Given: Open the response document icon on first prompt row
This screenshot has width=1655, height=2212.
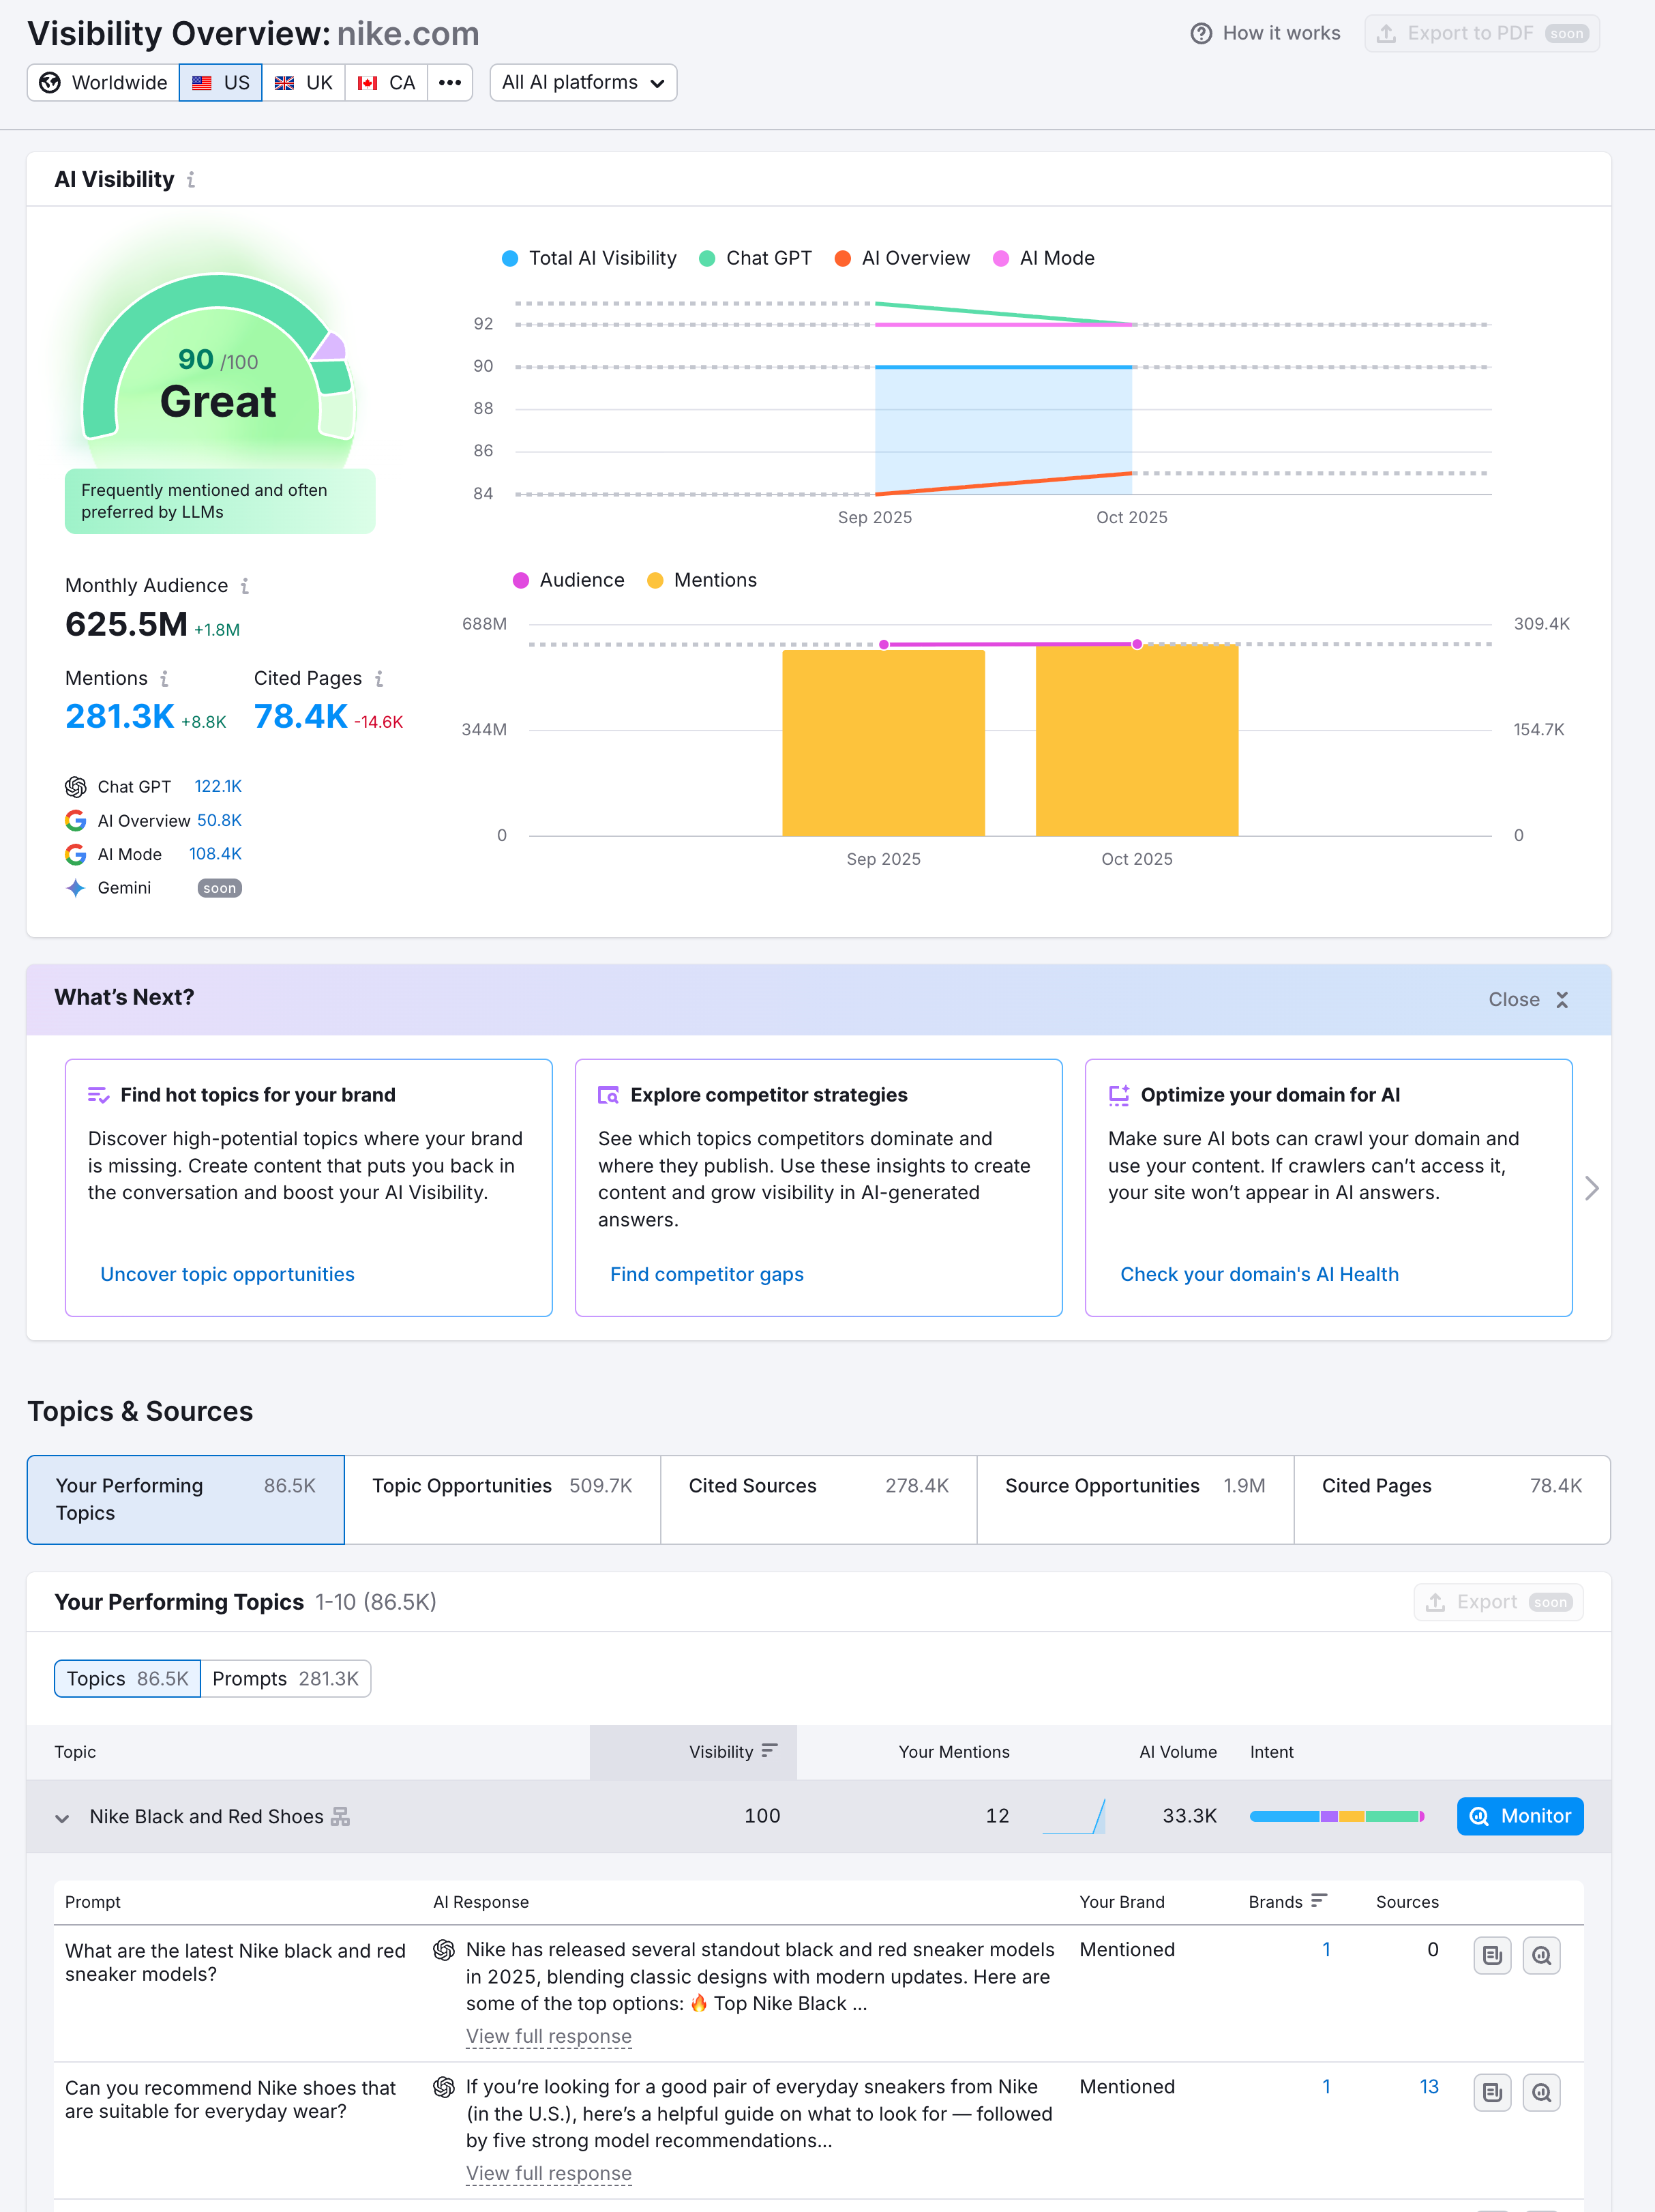Looking at the screenshot, I should (1492, 1955).
